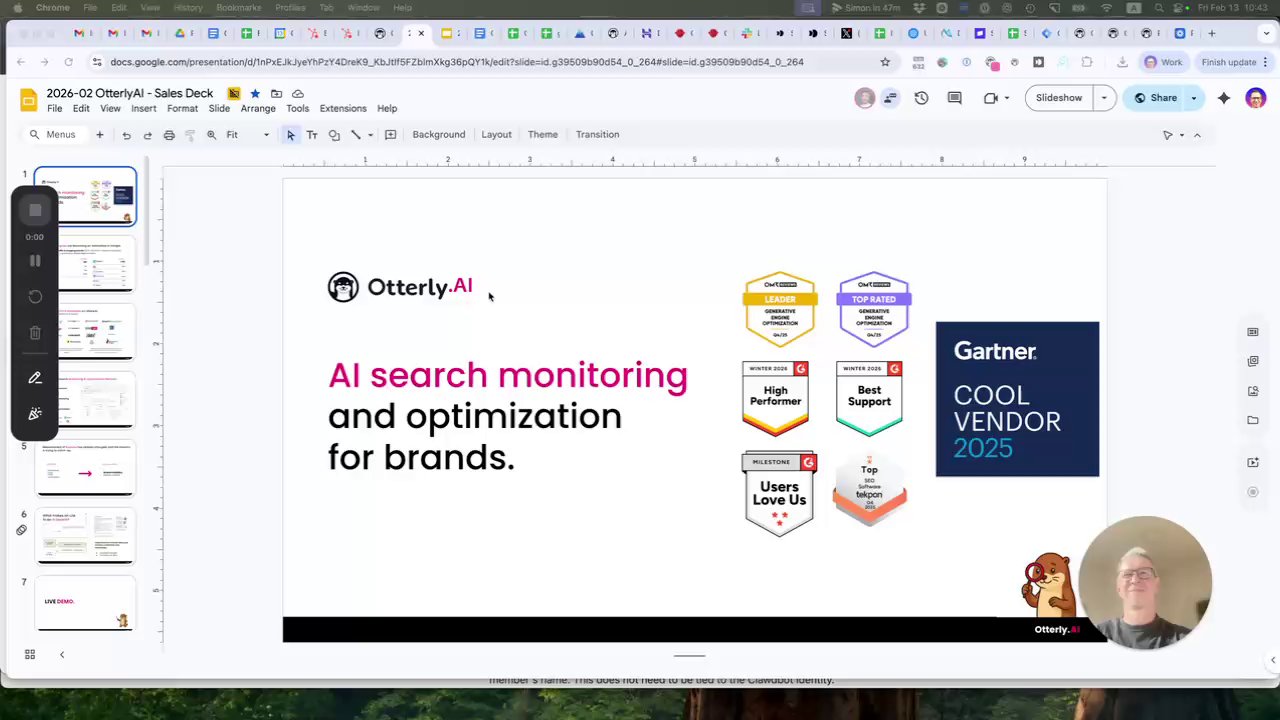Open the Chrome Work profile menu
Viewport: 1280px width, 720px height.
pyautogui.click(x=1164, y=62)
